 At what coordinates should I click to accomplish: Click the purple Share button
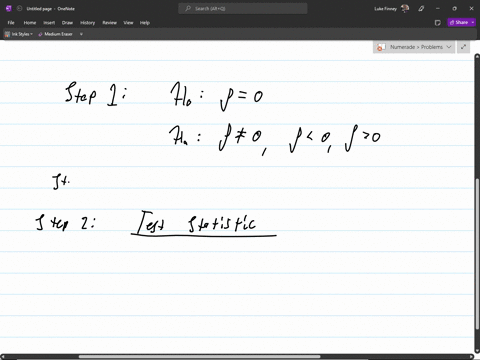tap(459, 22)
